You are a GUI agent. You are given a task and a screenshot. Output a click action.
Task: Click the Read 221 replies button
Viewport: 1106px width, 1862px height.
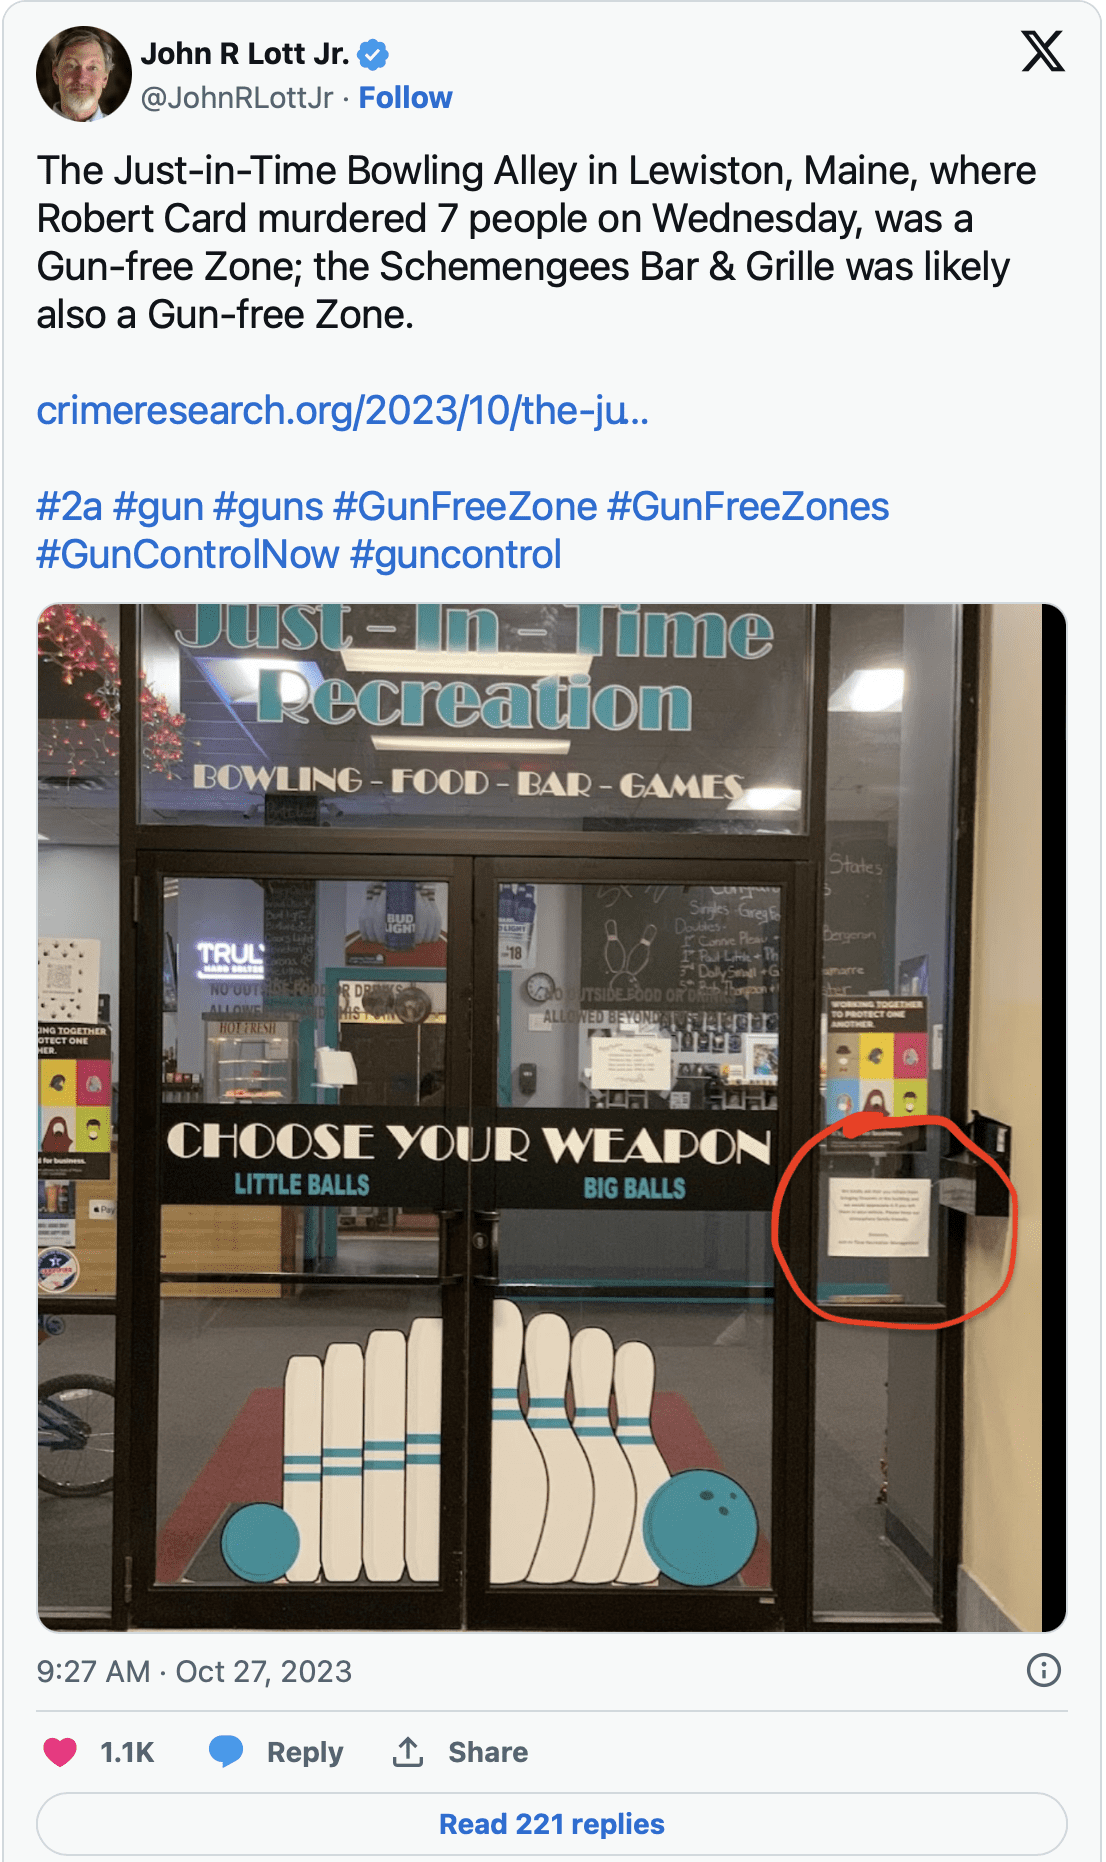pyautogui.click(x=552, y=1824)
